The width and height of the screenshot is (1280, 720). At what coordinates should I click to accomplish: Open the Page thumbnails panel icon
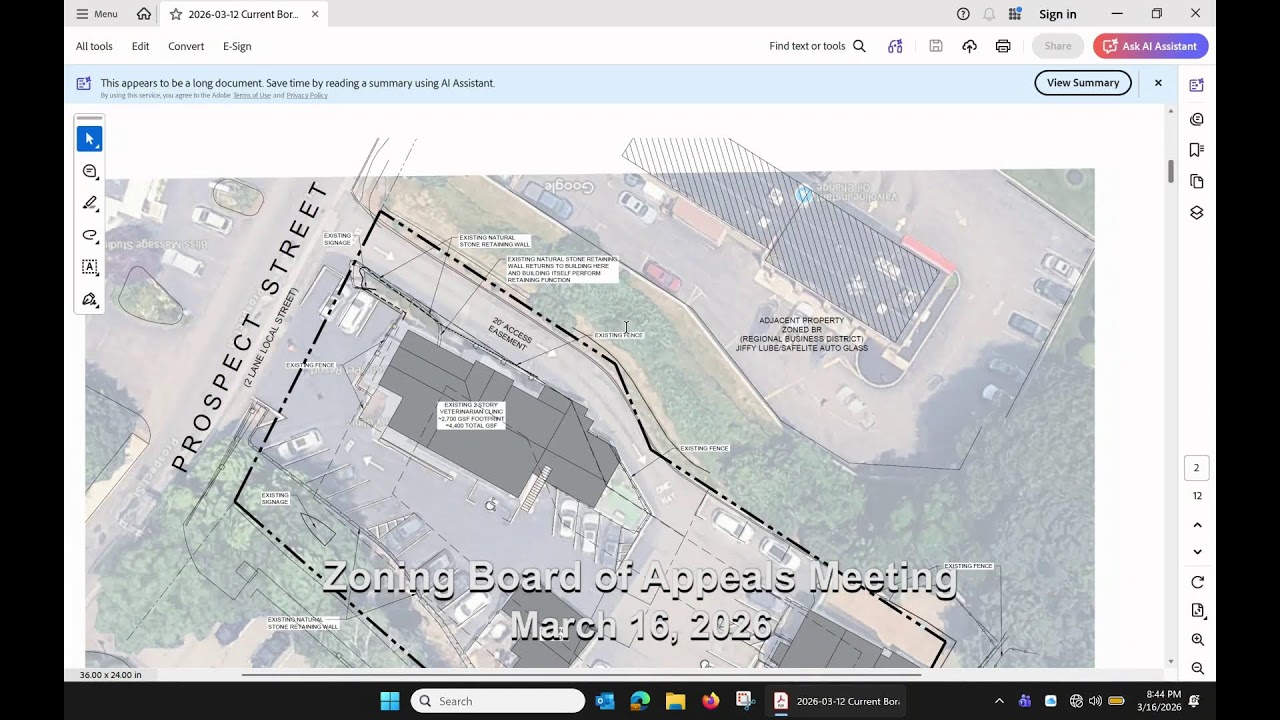pos(1196,181)
